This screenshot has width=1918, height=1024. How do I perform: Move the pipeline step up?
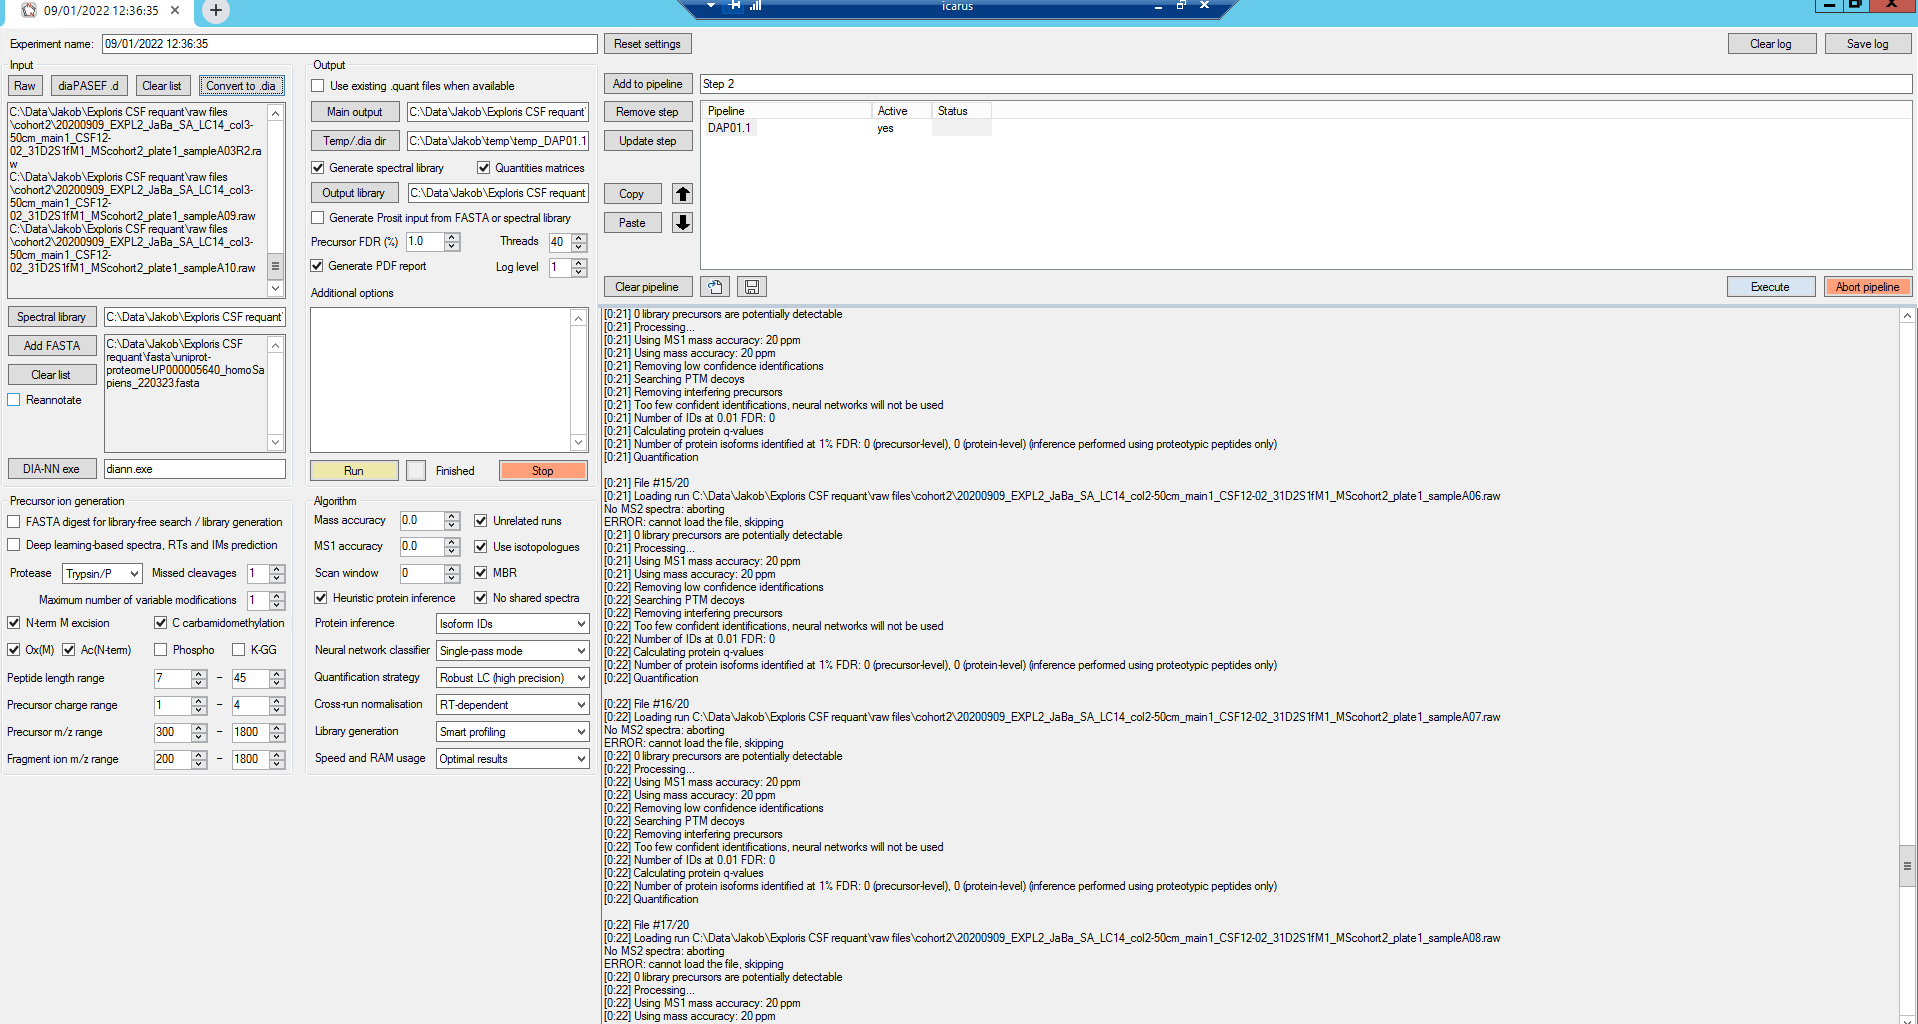coord(682,193)
